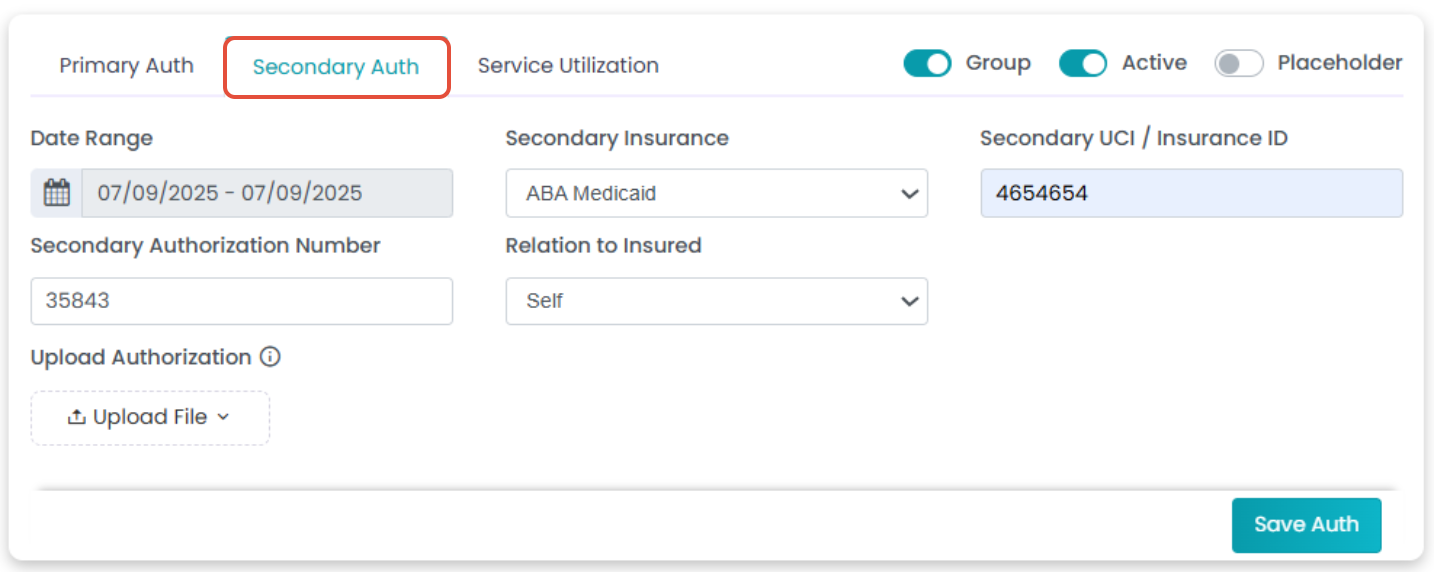Click the info icon next to Upload Authorization
Screen dimensions: 1434x572
click(270, 357)
